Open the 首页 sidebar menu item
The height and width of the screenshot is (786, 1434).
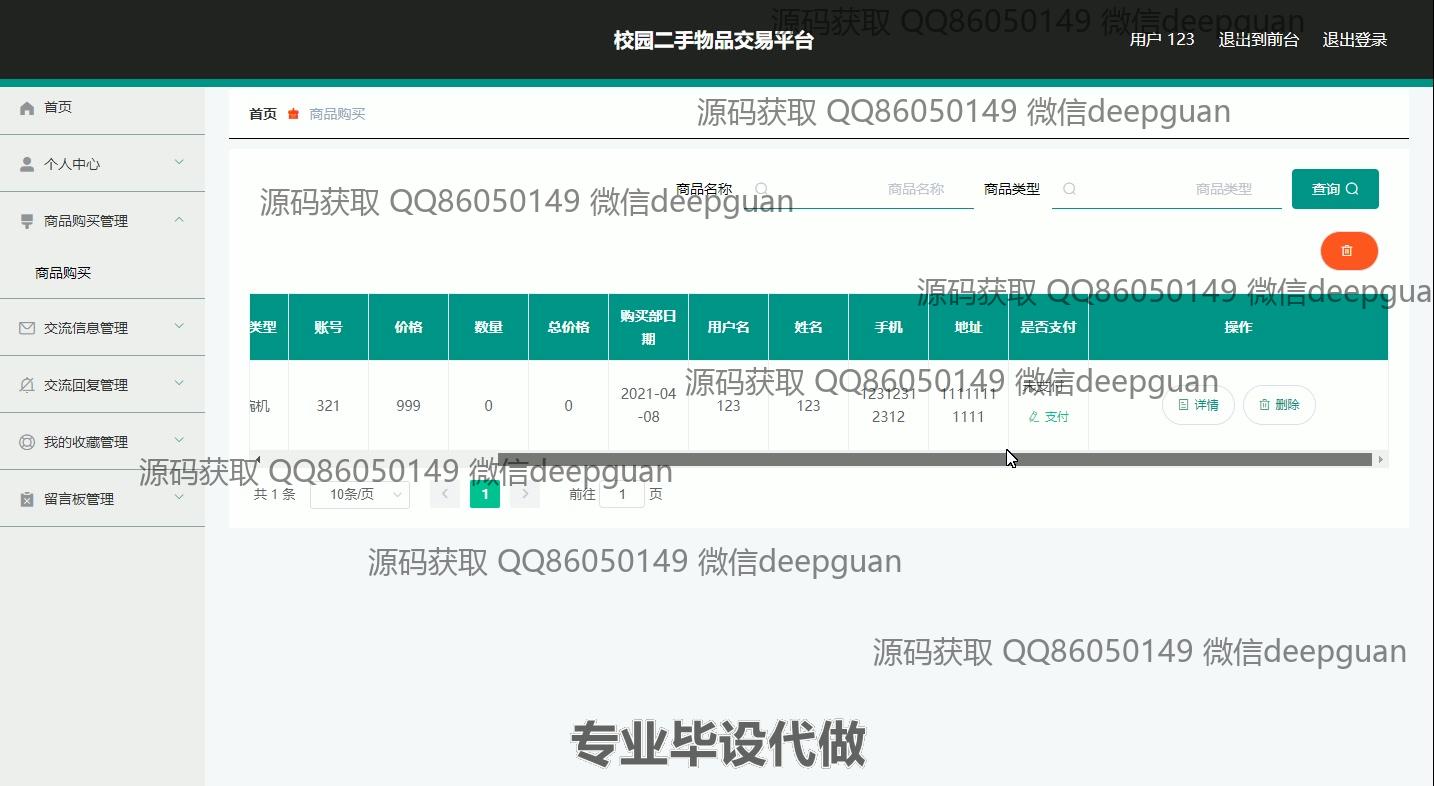pyautogui.click(x=58, y=108)
